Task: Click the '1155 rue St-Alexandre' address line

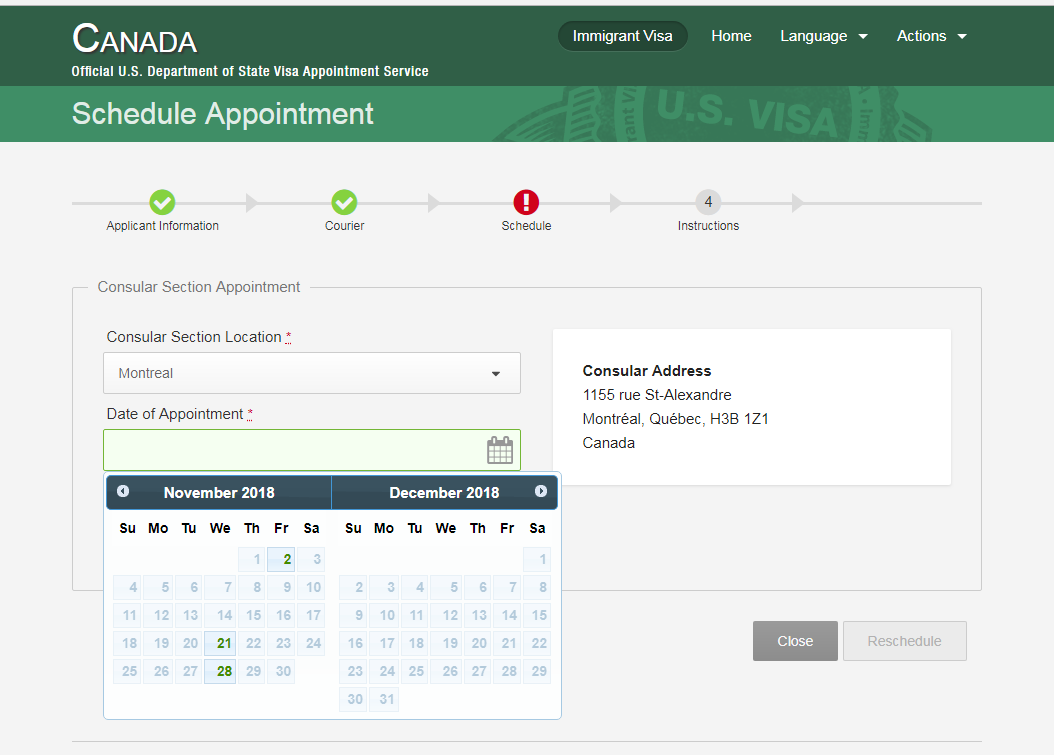Action: [657, 395]
